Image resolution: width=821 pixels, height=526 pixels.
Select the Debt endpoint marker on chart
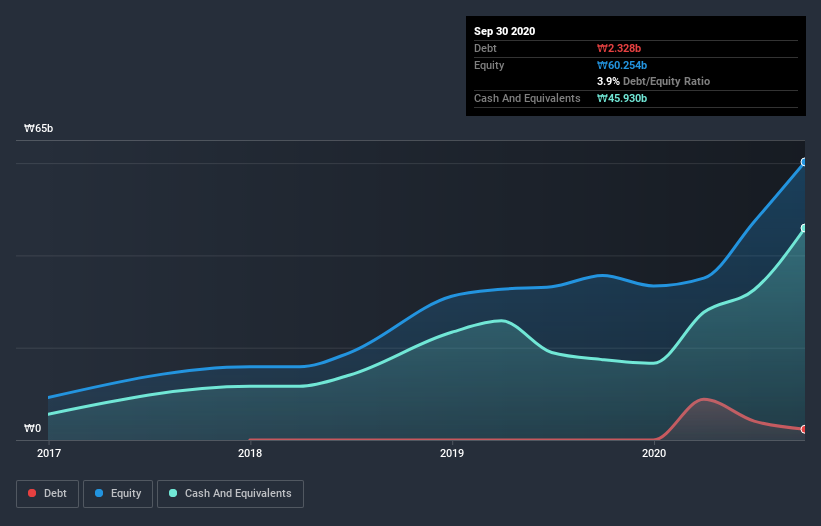pyautogui.click(x=804, y=429)
